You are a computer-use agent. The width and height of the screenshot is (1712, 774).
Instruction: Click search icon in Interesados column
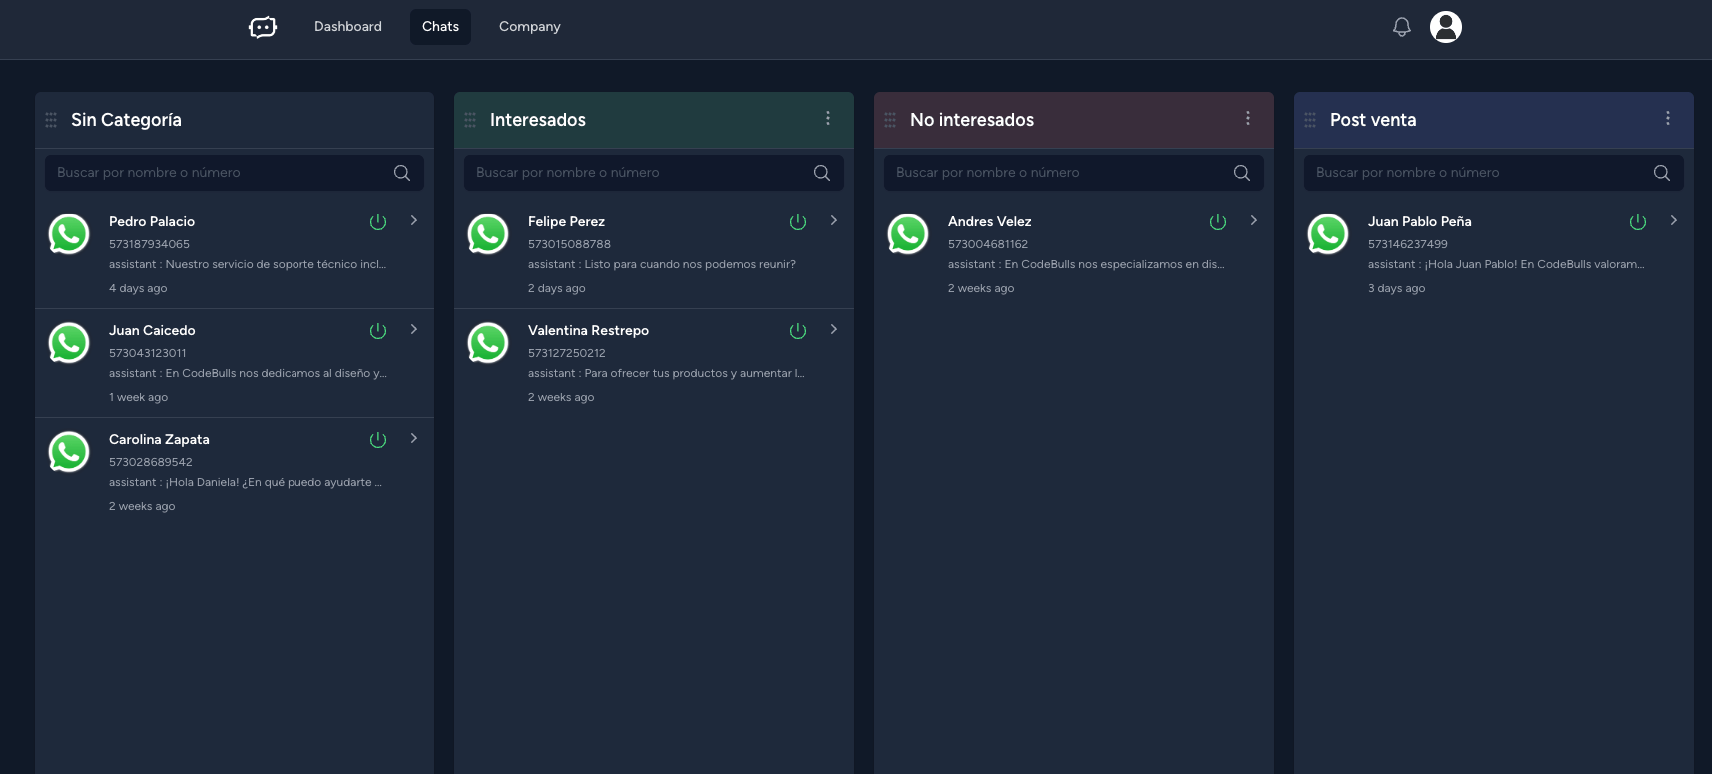pyautogui.click(x=822, y=173)
